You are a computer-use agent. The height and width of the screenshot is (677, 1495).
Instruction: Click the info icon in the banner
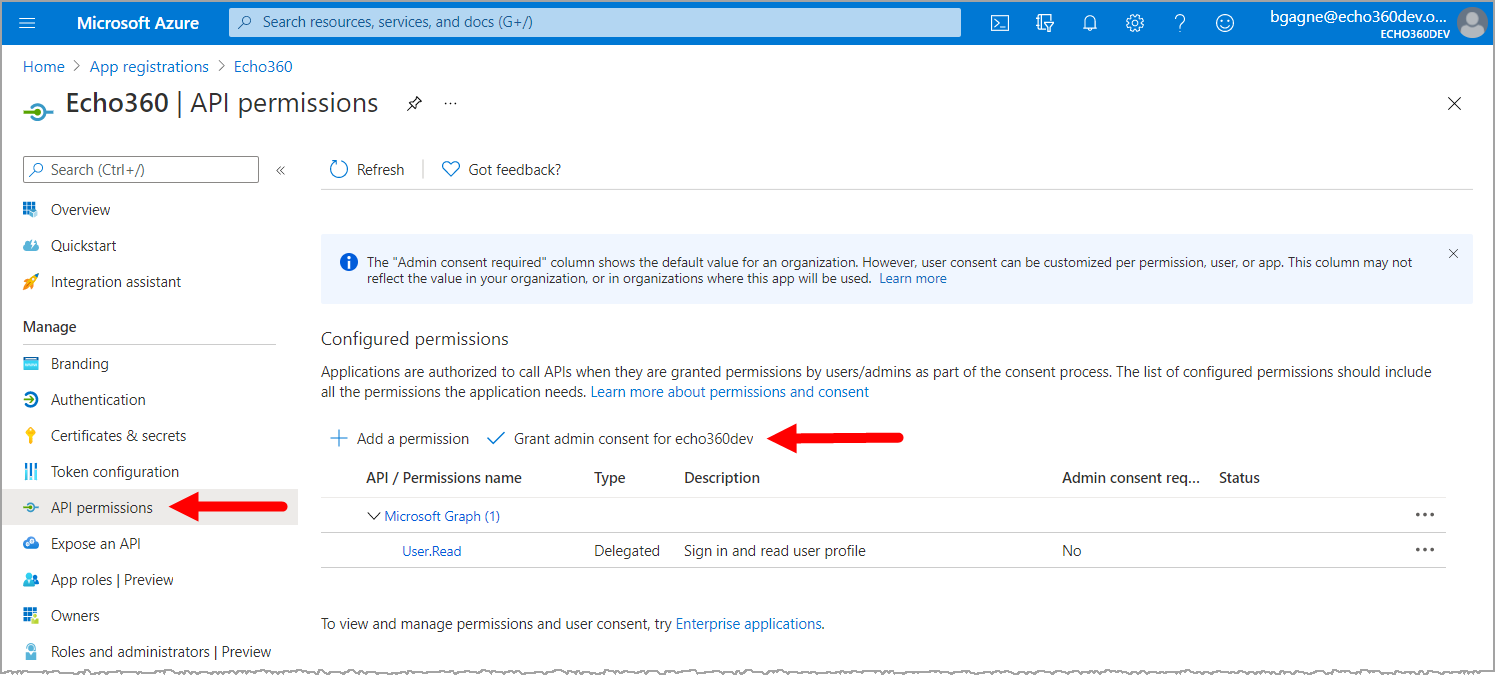click(x=349, y=262)
